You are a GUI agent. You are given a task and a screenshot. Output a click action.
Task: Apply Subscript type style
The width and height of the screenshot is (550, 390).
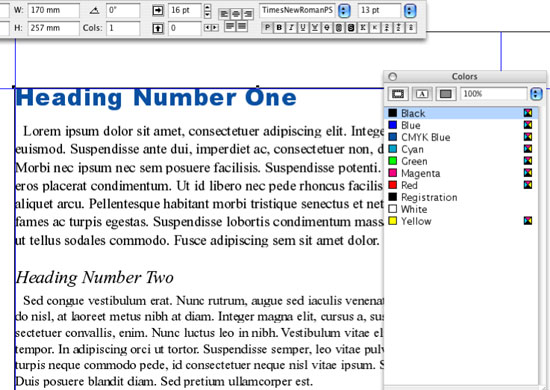click(398, 27)
